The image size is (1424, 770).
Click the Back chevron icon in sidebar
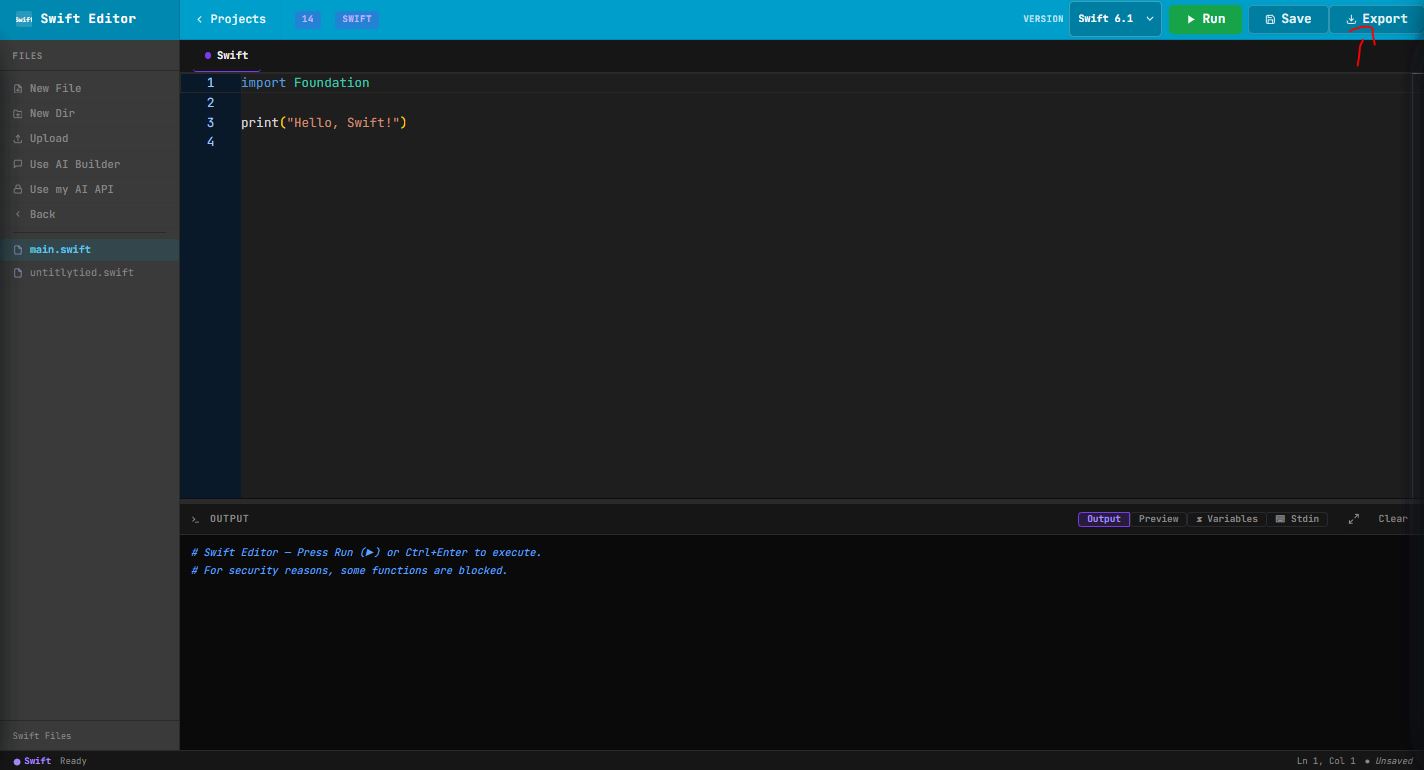point(18,214)
